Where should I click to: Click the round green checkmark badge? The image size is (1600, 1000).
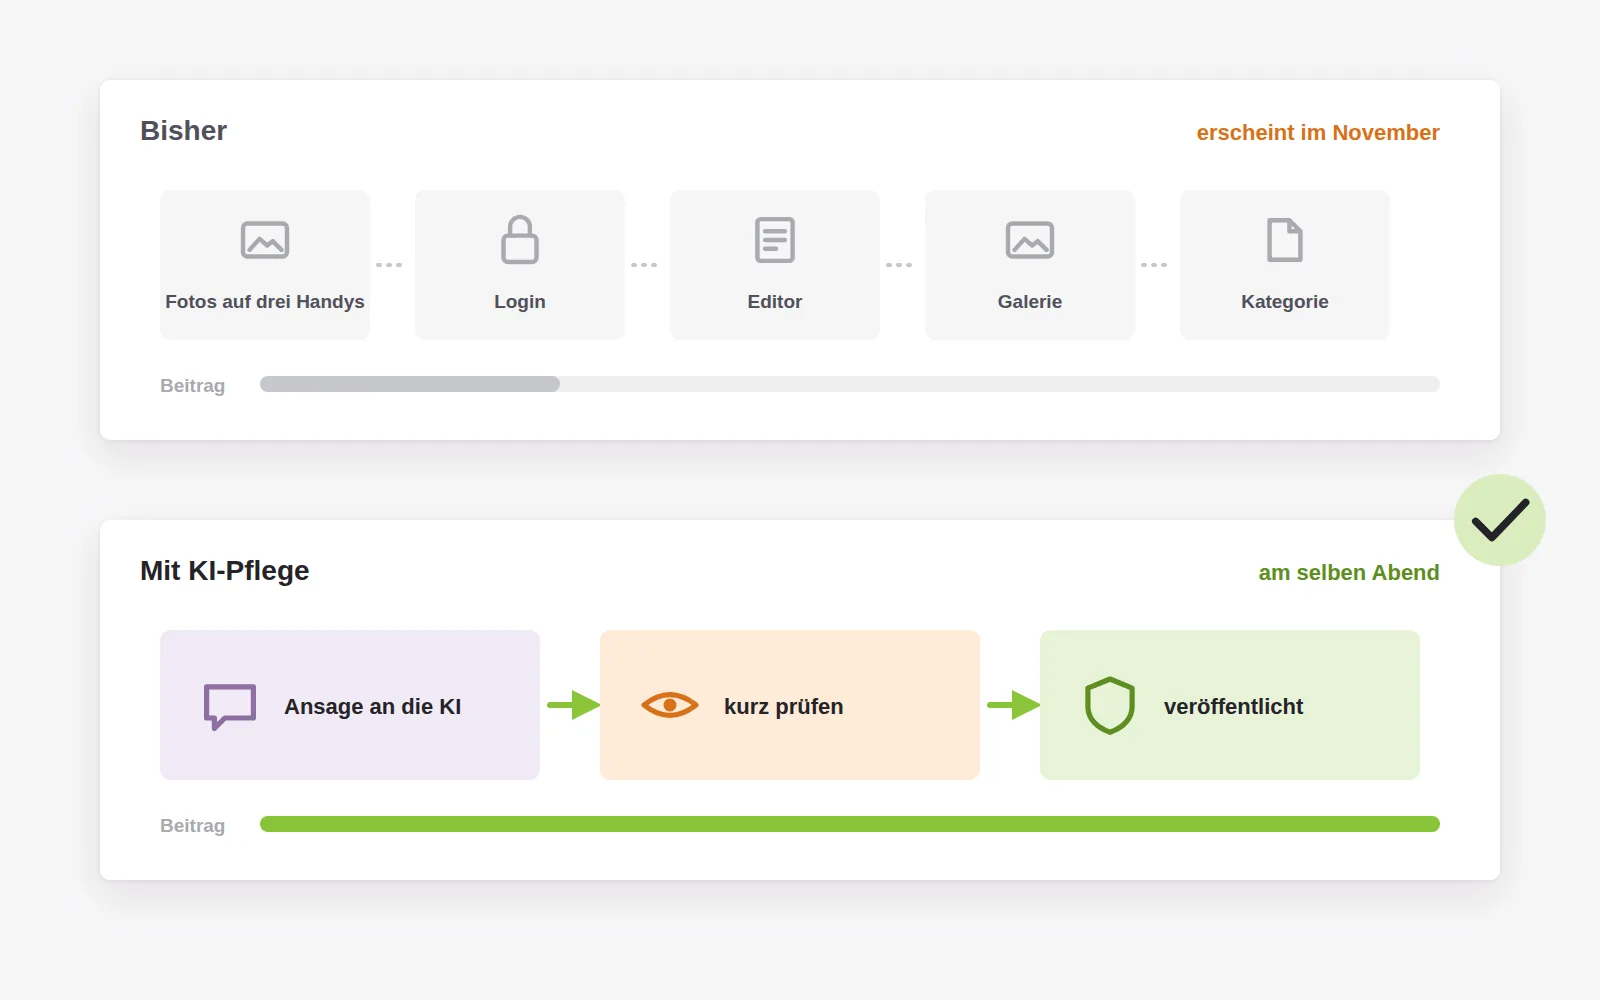point(1500,520)
